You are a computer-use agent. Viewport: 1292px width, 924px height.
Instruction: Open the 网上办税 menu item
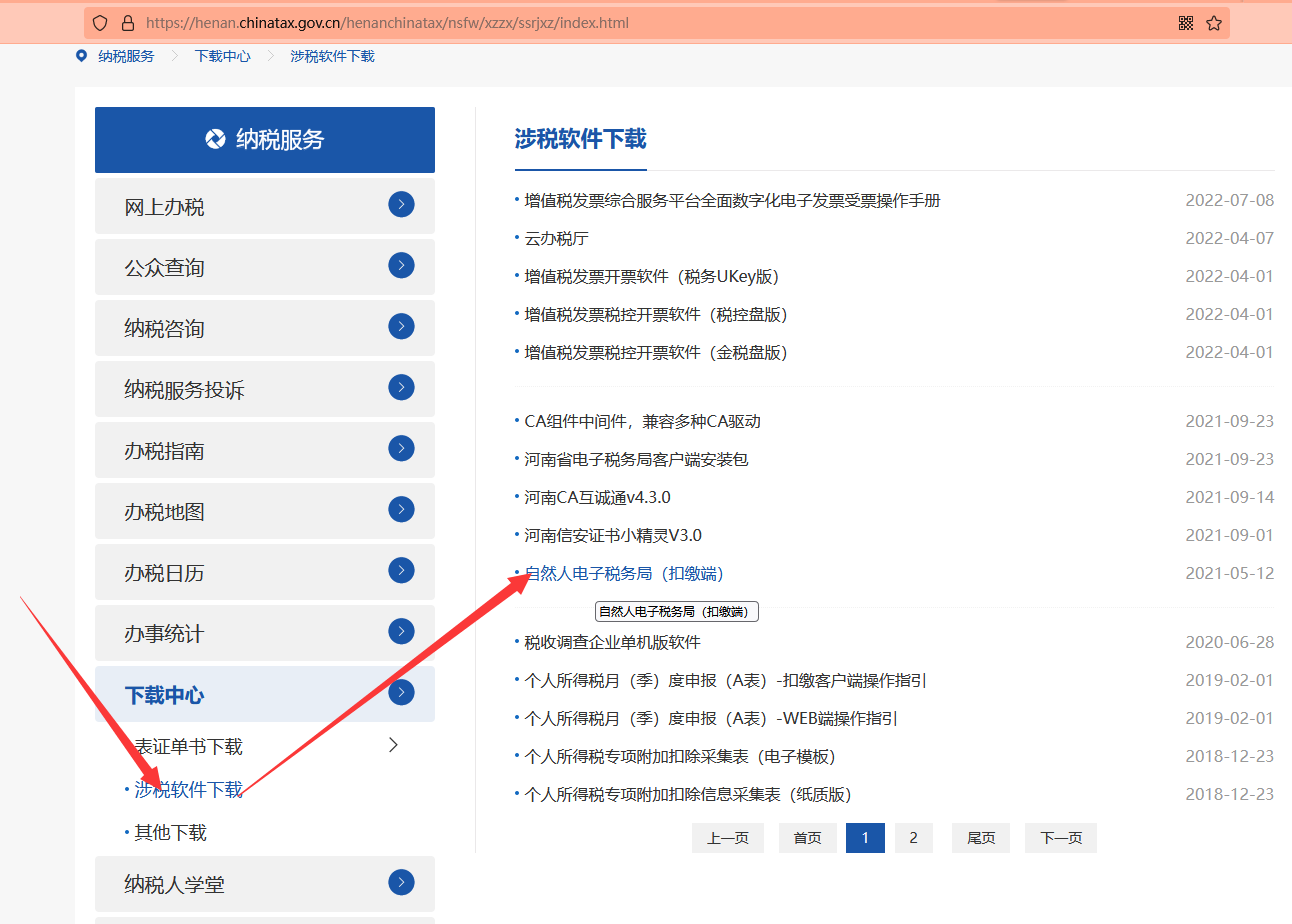265,206
